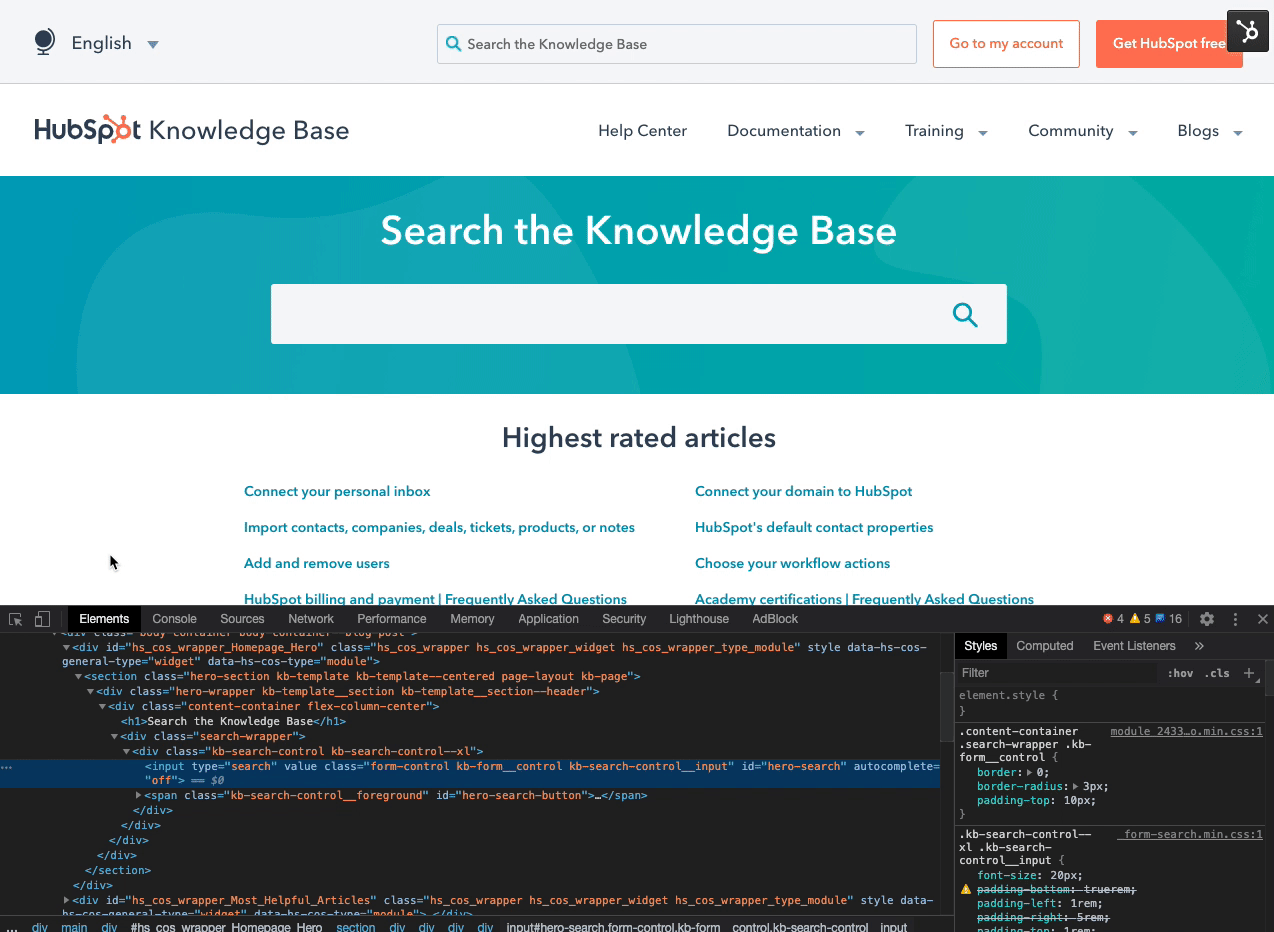Open the selected node's three-dot actions
Image resolution: width=1274 pixels, height=932 pixels.
pos(7,767)
